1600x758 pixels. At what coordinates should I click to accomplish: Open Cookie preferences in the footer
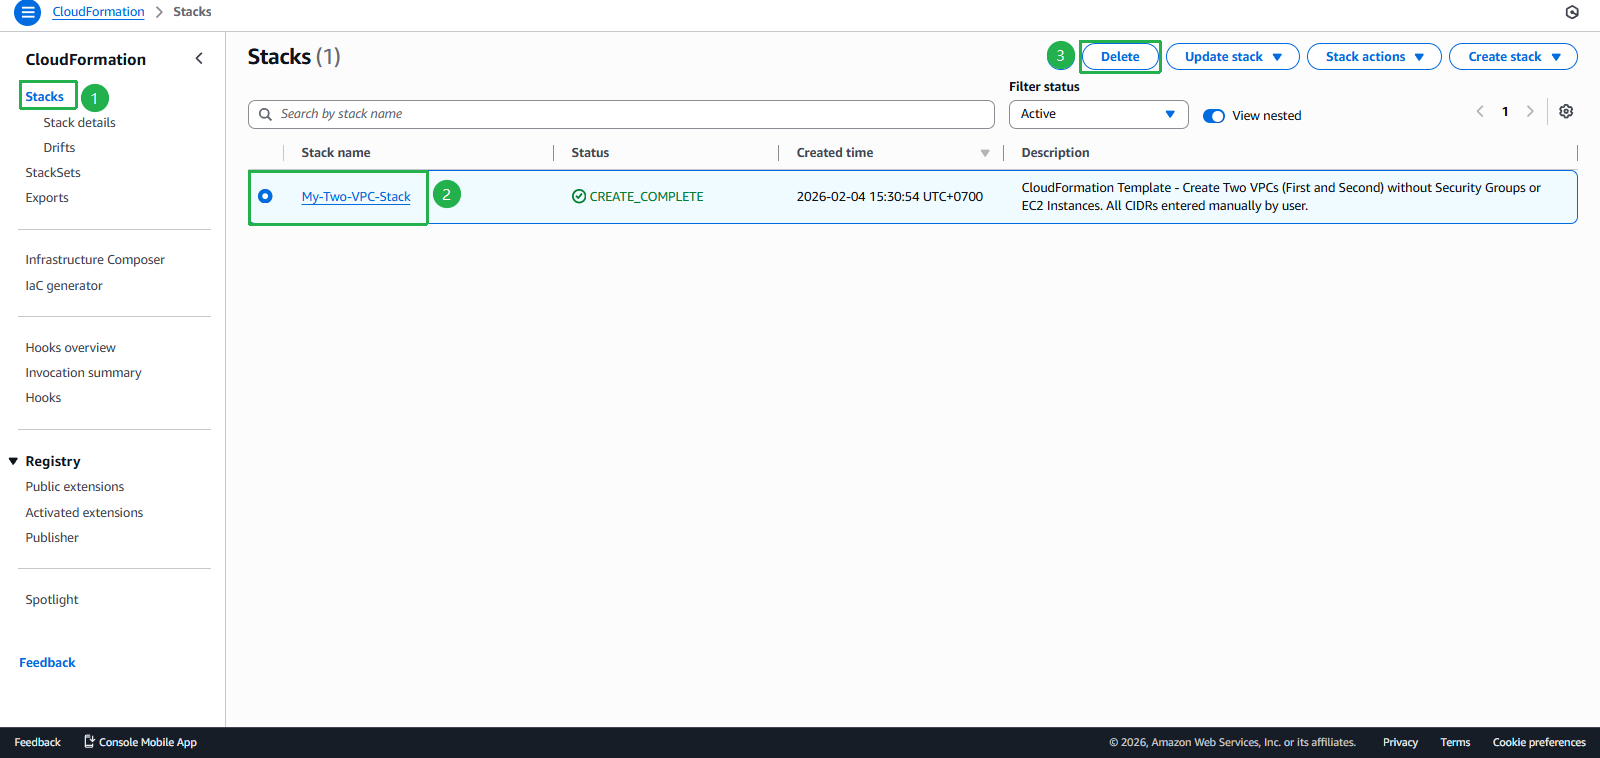[x=1539, y=742]
